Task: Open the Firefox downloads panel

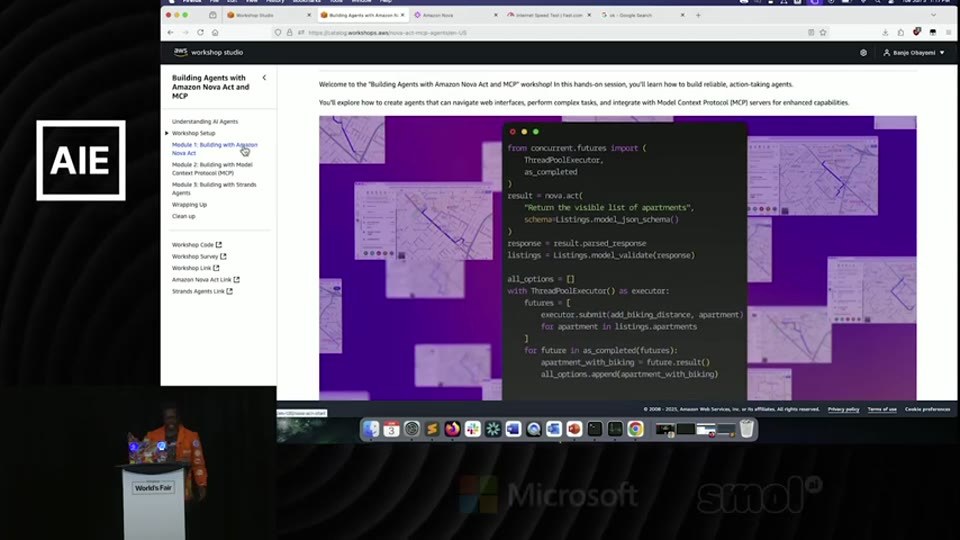Action: (885, 32)
